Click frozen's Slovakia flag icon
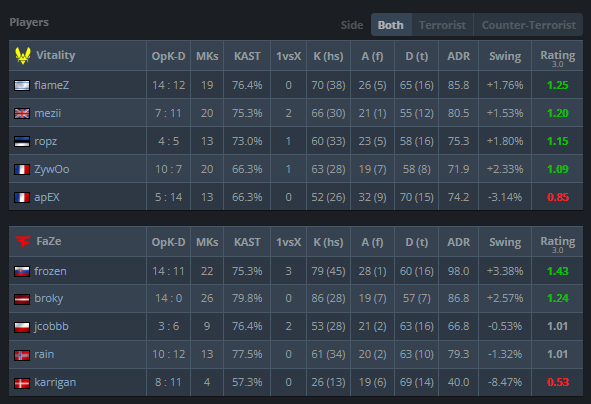Viewport: 591px width, 404px height. tap(22, 271)
